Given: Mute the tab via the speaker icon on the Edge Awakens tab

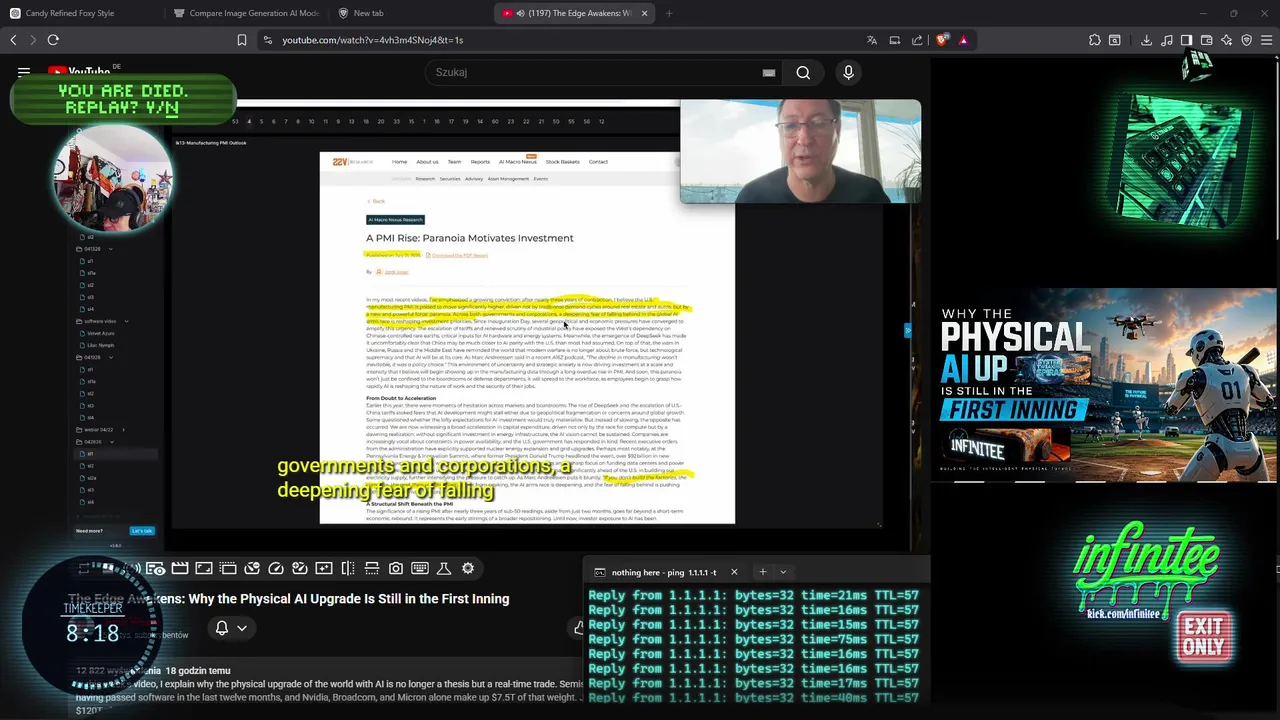Looking at the screenshot, I should tap(520, 13).
